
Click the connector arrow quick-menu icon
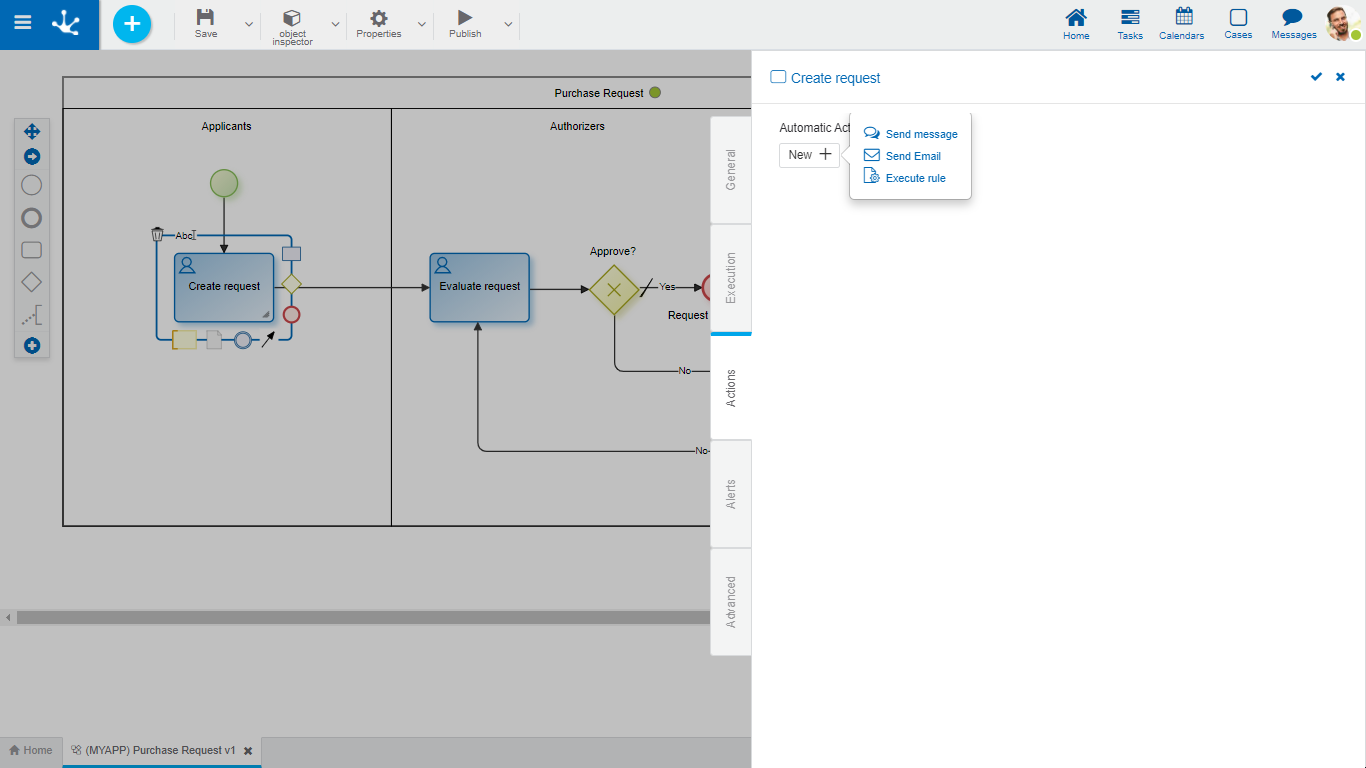point(268,340)
